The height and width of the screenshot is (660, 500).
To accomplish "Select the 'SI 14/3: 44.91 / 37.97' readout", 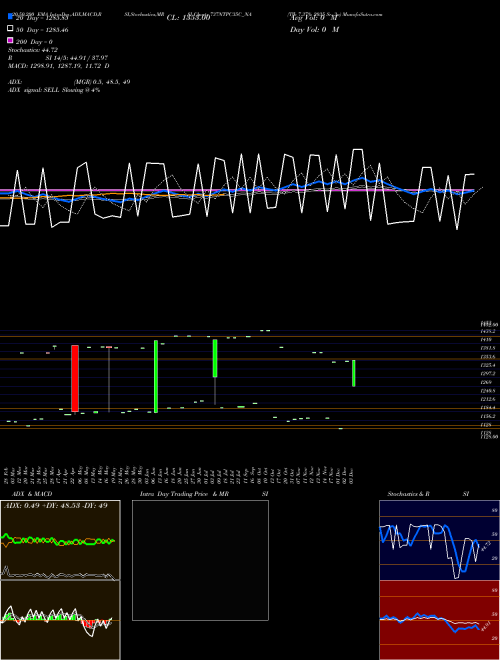I will point(77,58).
